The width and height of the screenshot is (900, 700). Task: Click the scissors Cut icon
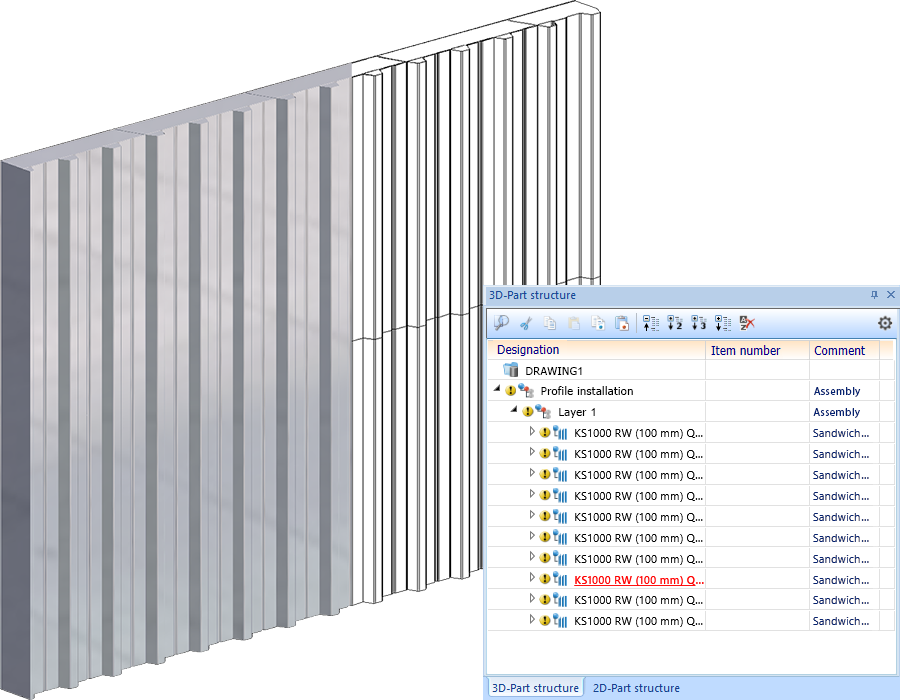[x=525, y=323]
